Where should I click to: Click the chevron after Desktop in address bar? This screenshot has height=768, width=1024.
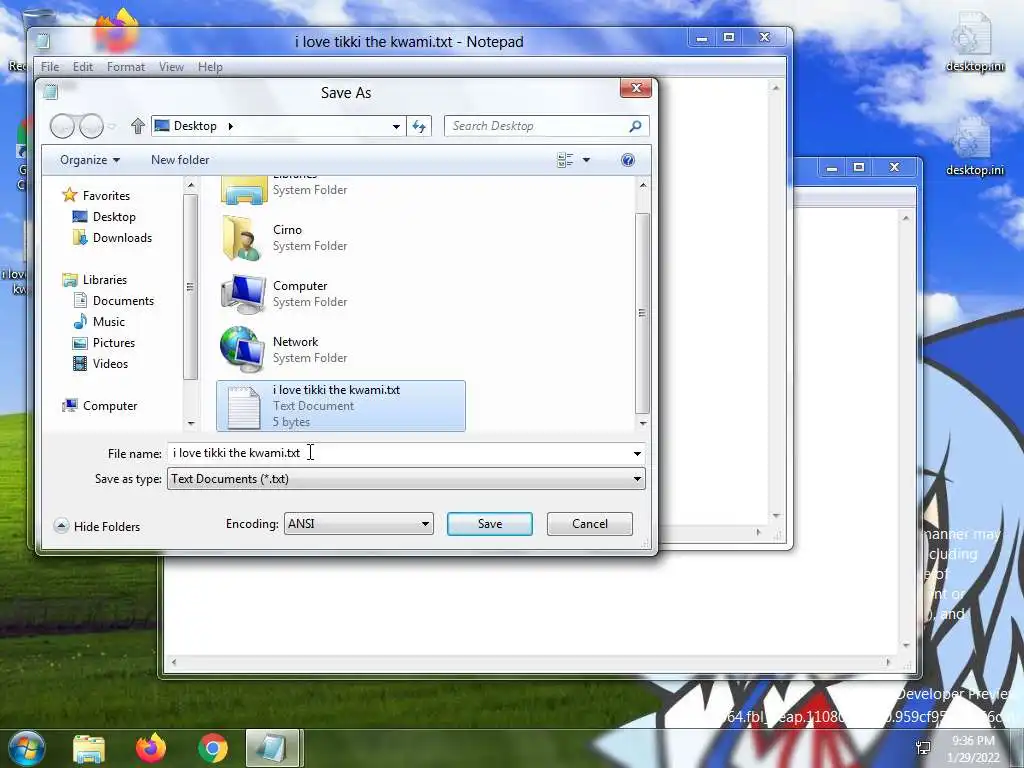231,126
